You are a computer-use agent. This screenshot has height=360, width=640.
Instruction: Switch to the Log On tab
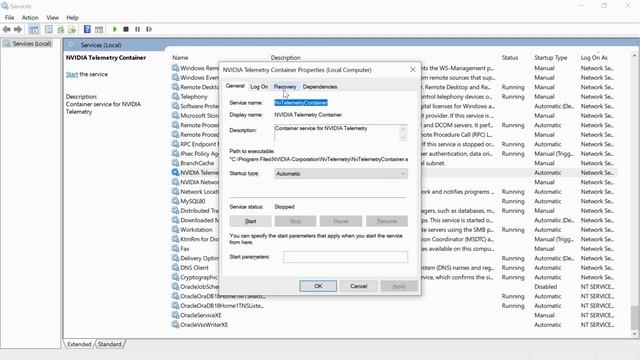pos(259,87)
